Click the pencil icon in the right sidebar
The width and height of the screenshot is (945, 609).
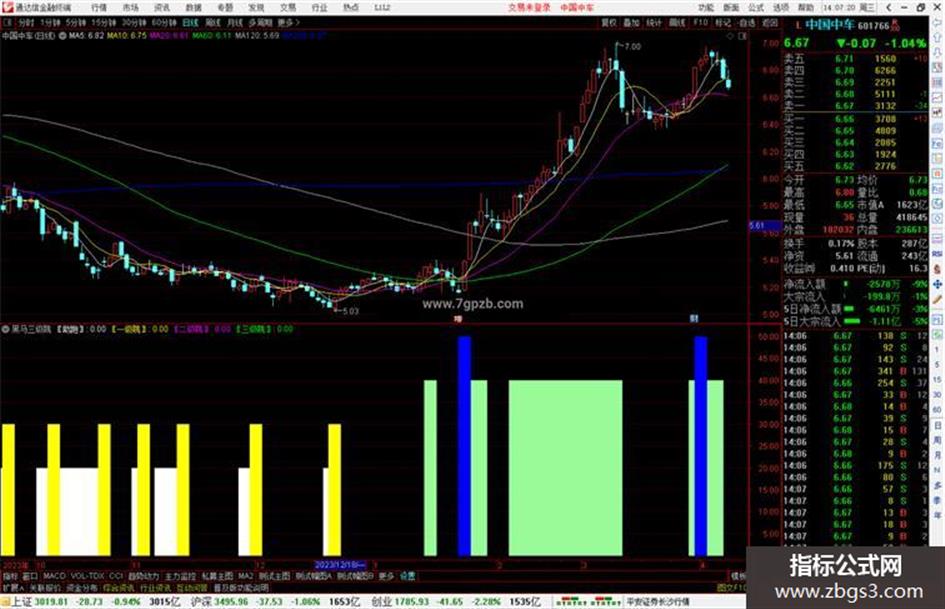pyautogui.click(x=937, y=300)
